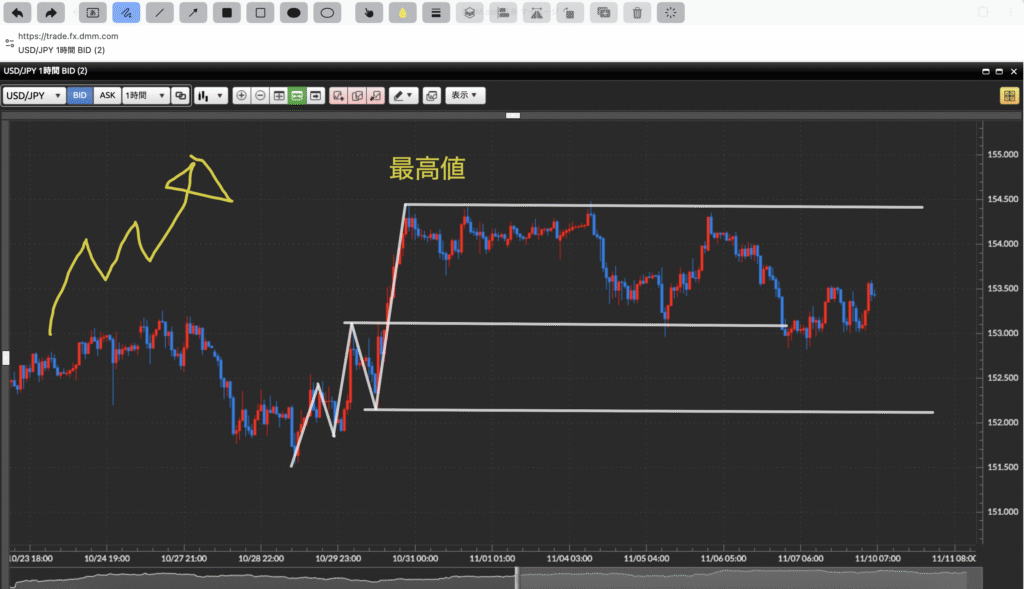The height and width of the screenshot is (589, 1024).
Task: Click the chart overview scrollbar at bottom
Action: [490, 578]
